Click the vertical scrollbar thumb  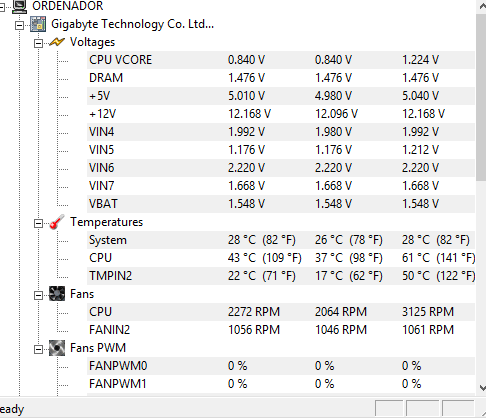481,97
